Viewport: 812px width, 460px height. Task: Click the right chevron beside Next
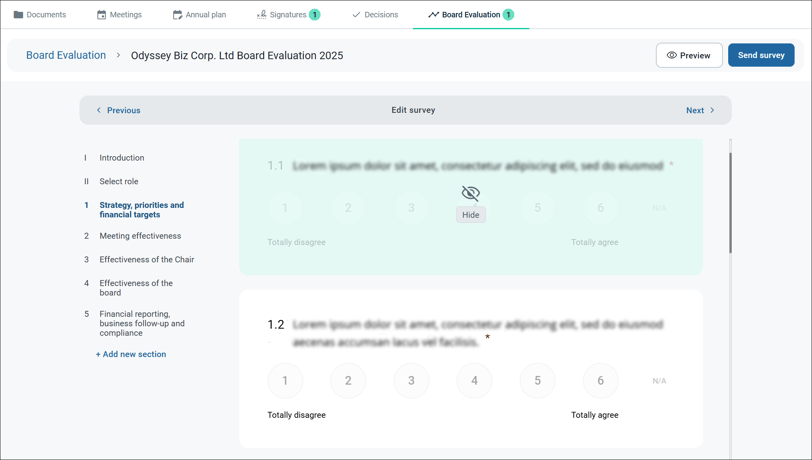[712, 110]
